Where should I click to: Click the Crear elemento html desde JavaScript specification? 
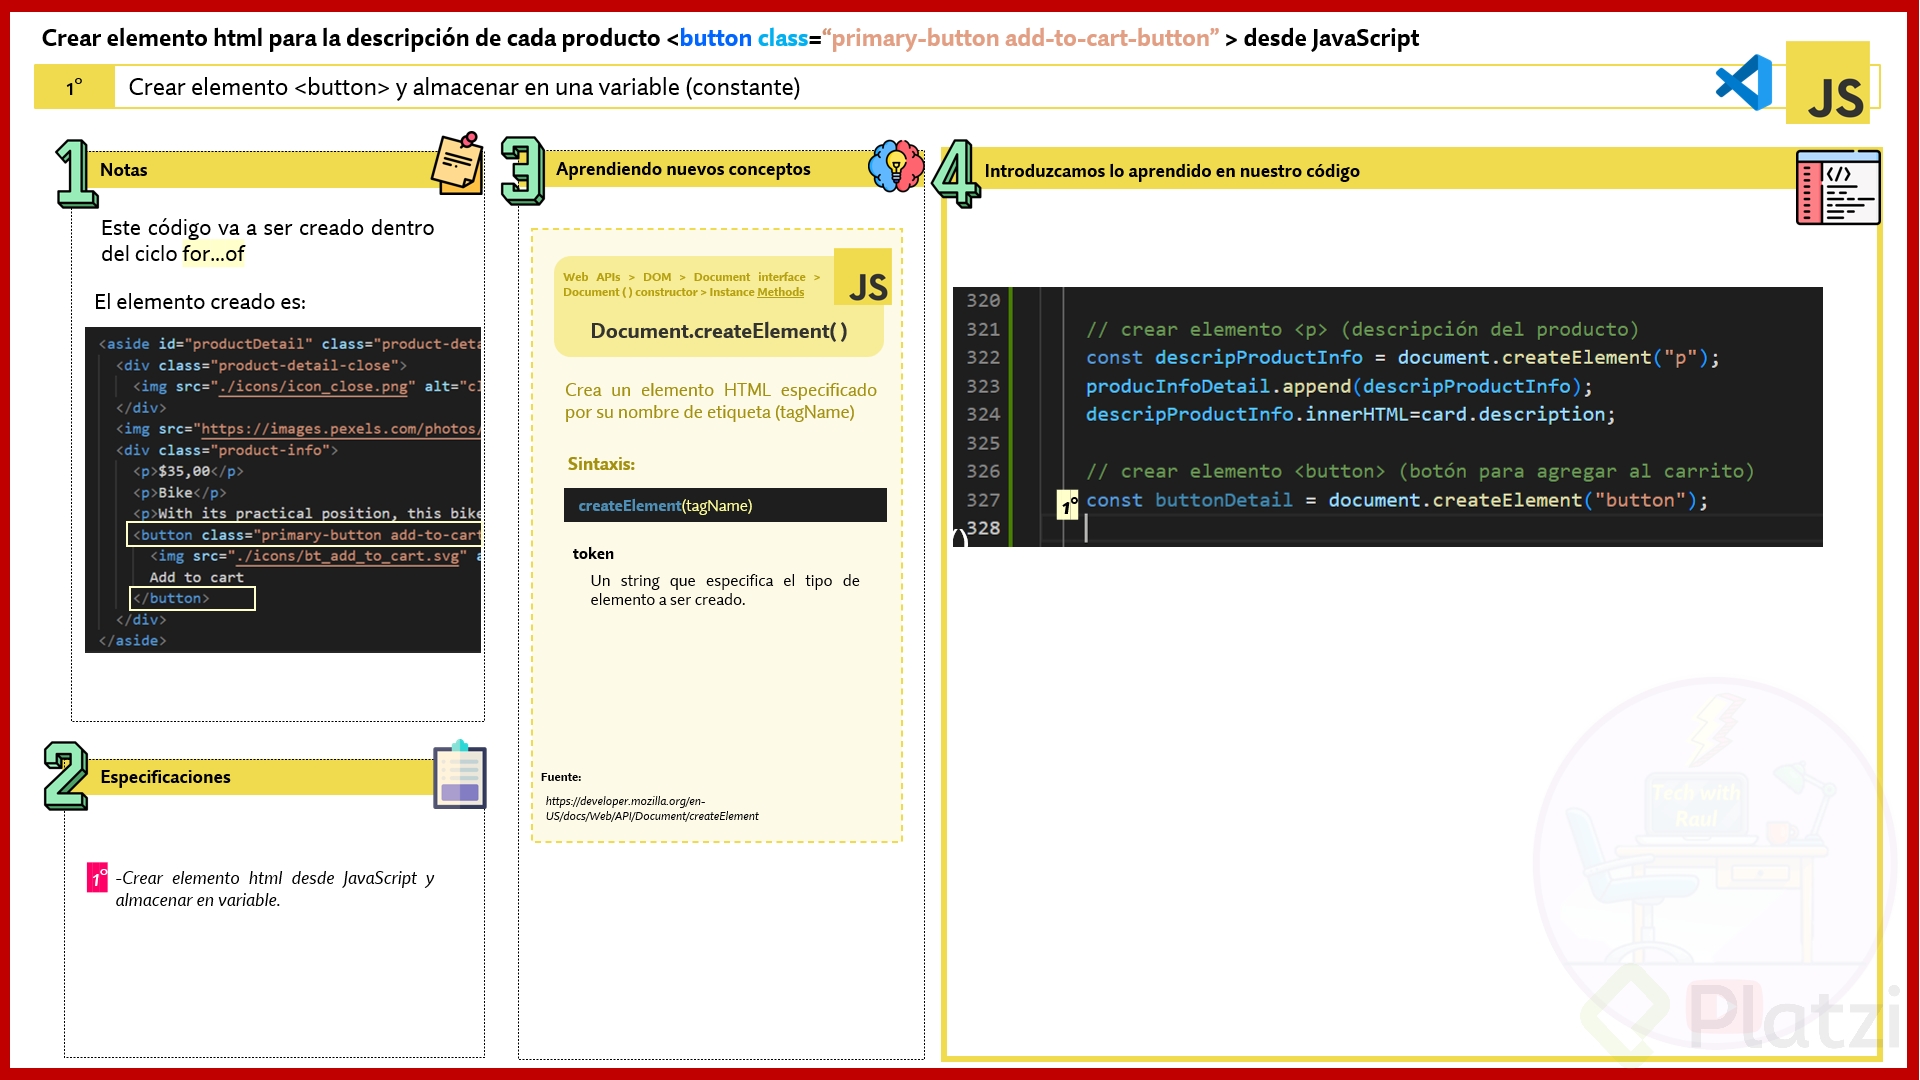(x=274, y=889)
